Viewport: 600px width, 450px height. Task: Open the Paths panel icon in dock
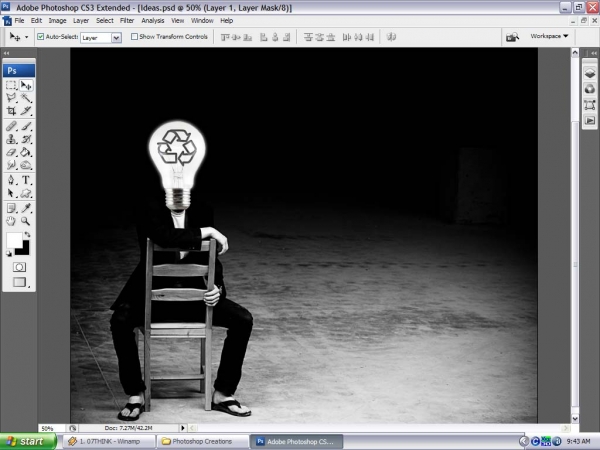[x=590, y=105]
